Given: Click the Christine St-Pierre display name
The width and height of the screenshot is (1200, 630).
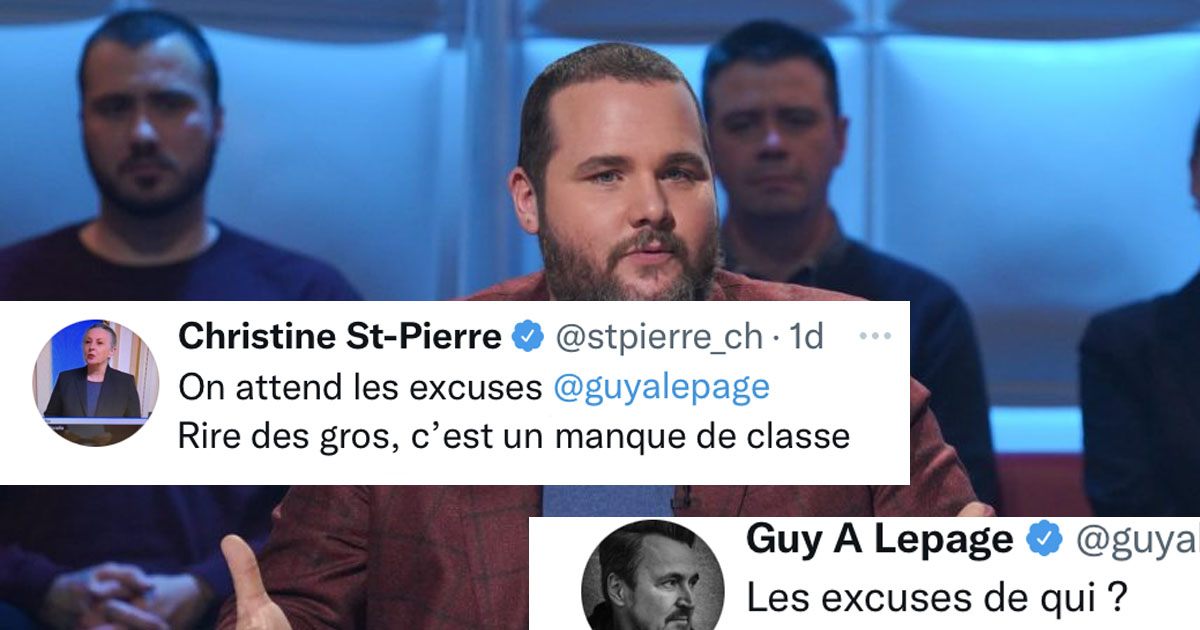Looking at the screenshot, I should pyautogui.click(x=339, y=338).
